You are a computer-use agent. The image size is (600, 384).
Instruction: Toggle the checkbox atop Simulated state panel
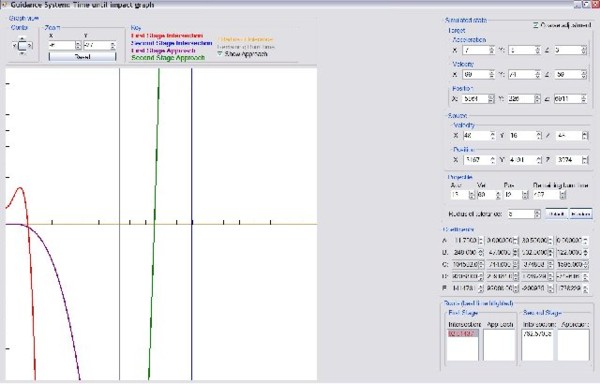pos(536,25)
